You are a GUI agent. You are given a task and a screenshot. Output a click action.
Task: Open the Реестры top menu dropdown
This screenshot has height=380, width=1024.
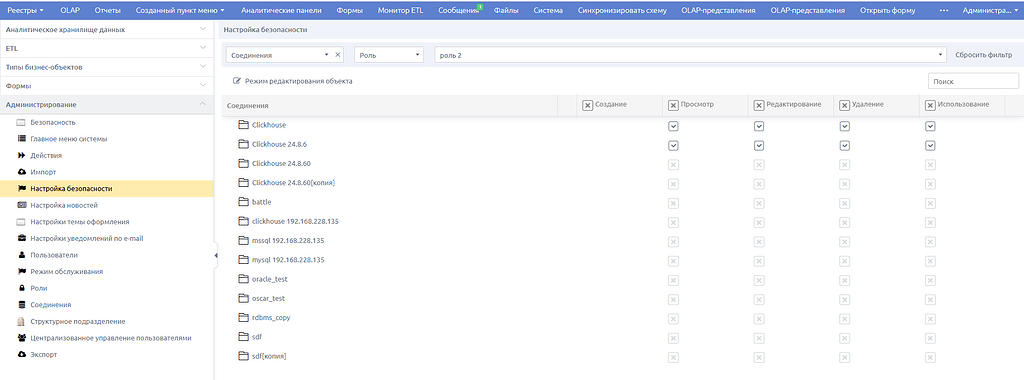click(25, 10)
